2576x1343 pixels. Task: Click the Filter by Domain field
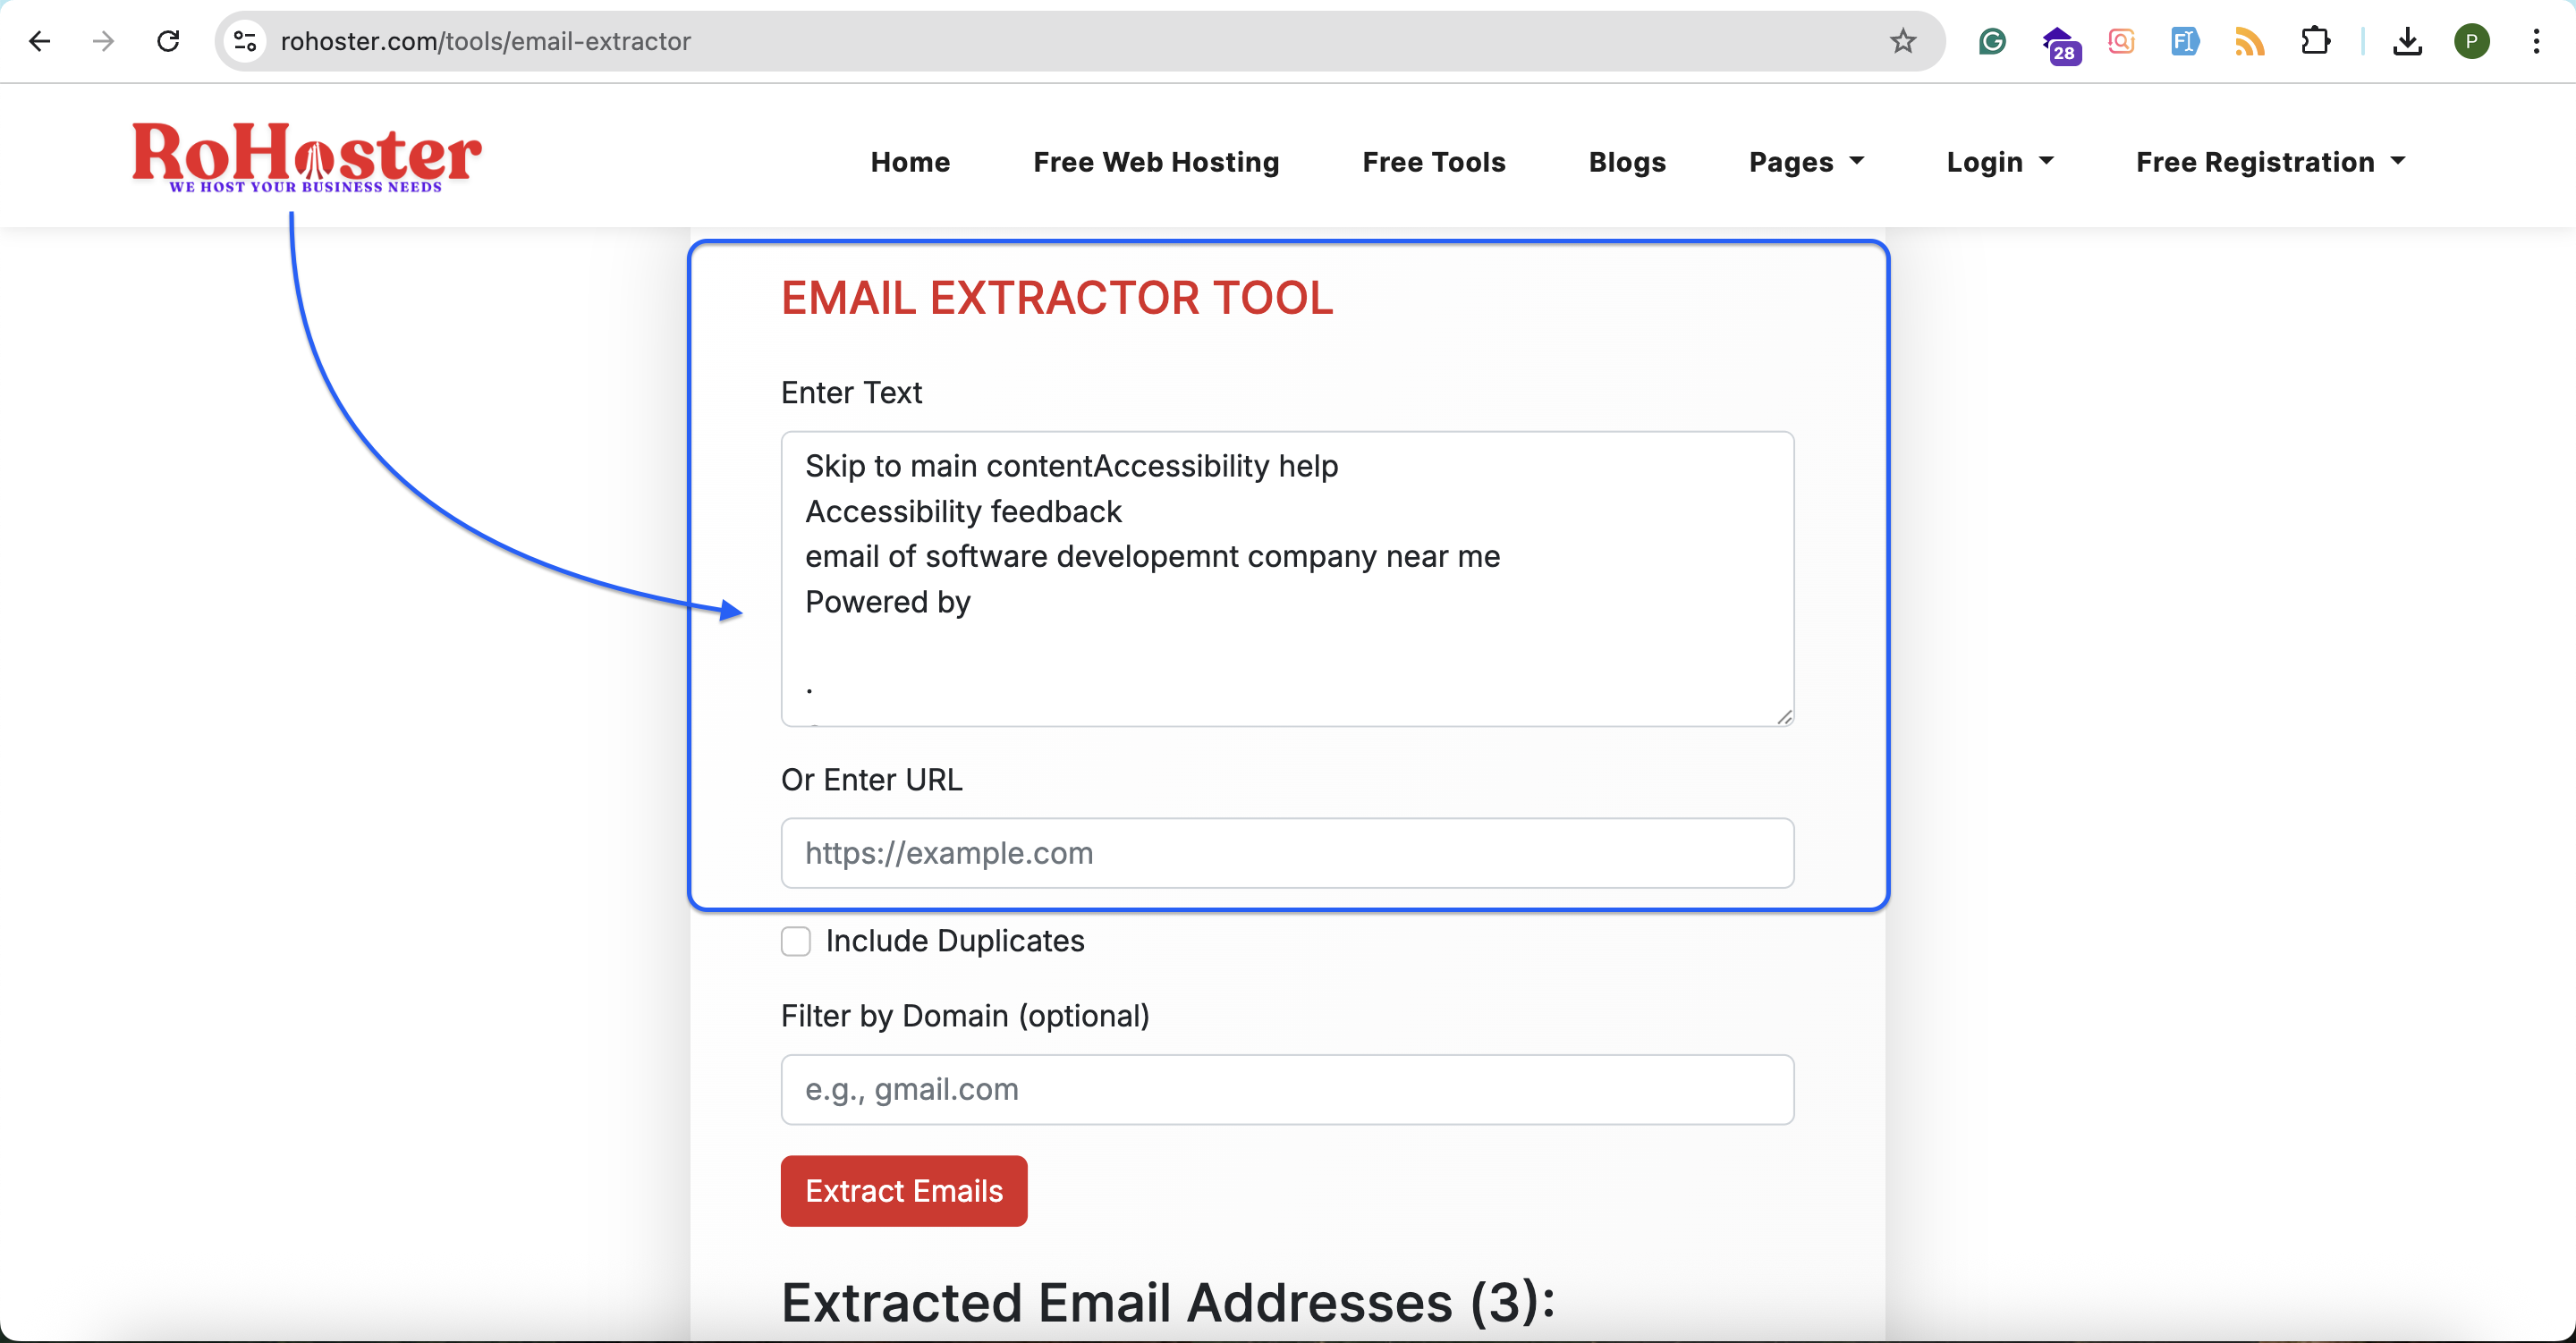point(1286,1089)
